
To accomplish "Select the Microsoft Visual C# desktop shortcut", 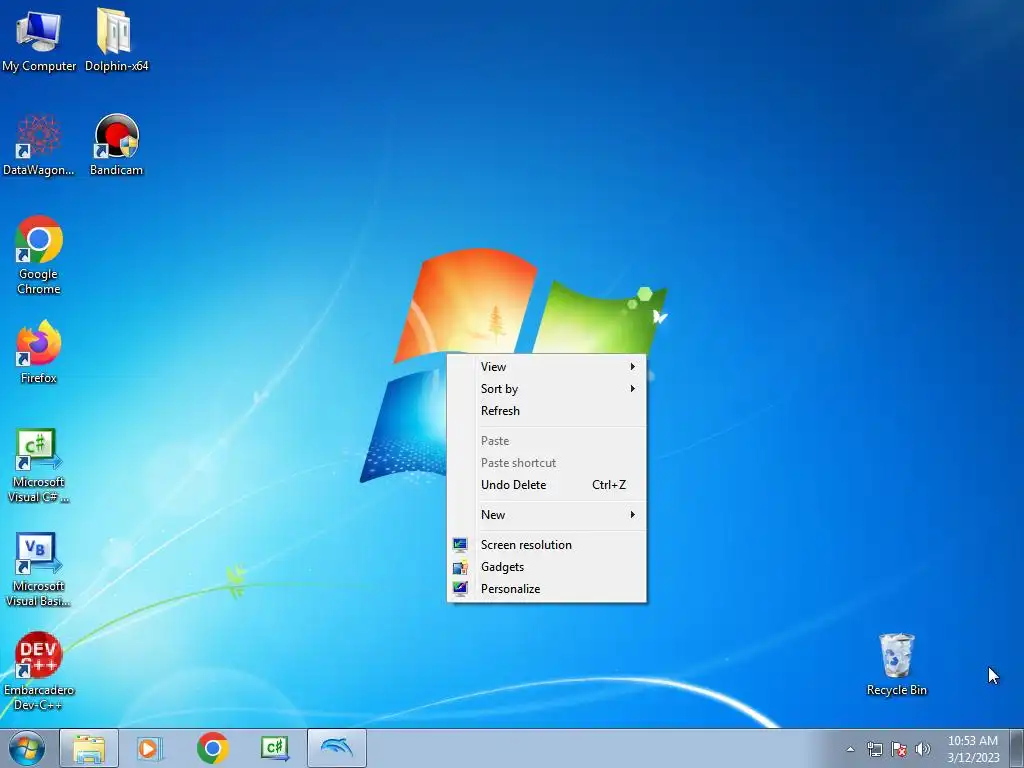I will (x=39, y=466).
